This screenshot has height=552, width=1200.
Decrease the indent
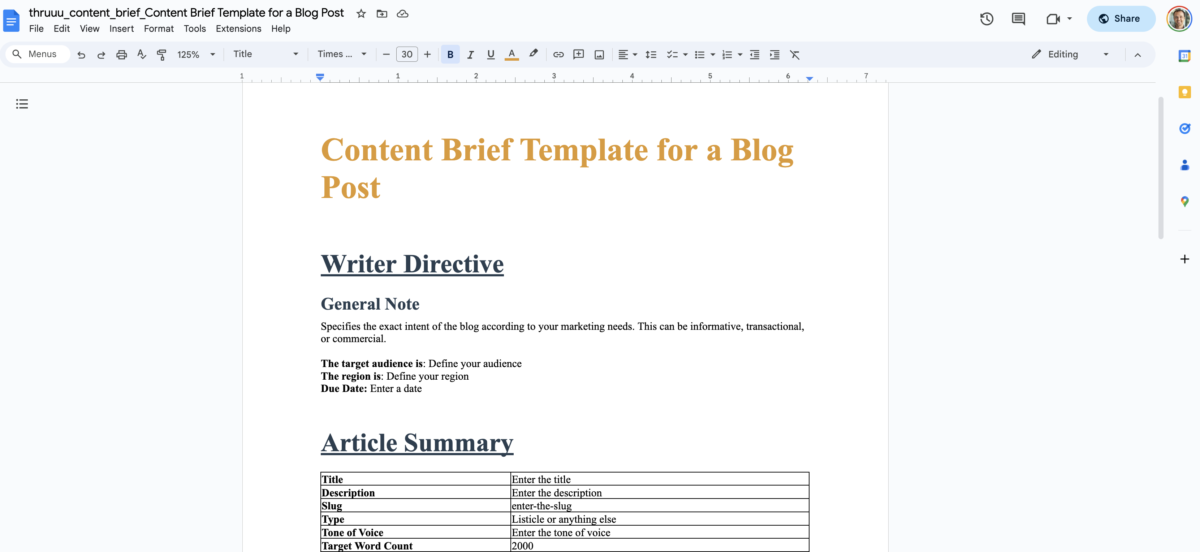click(x=754, y=54)
